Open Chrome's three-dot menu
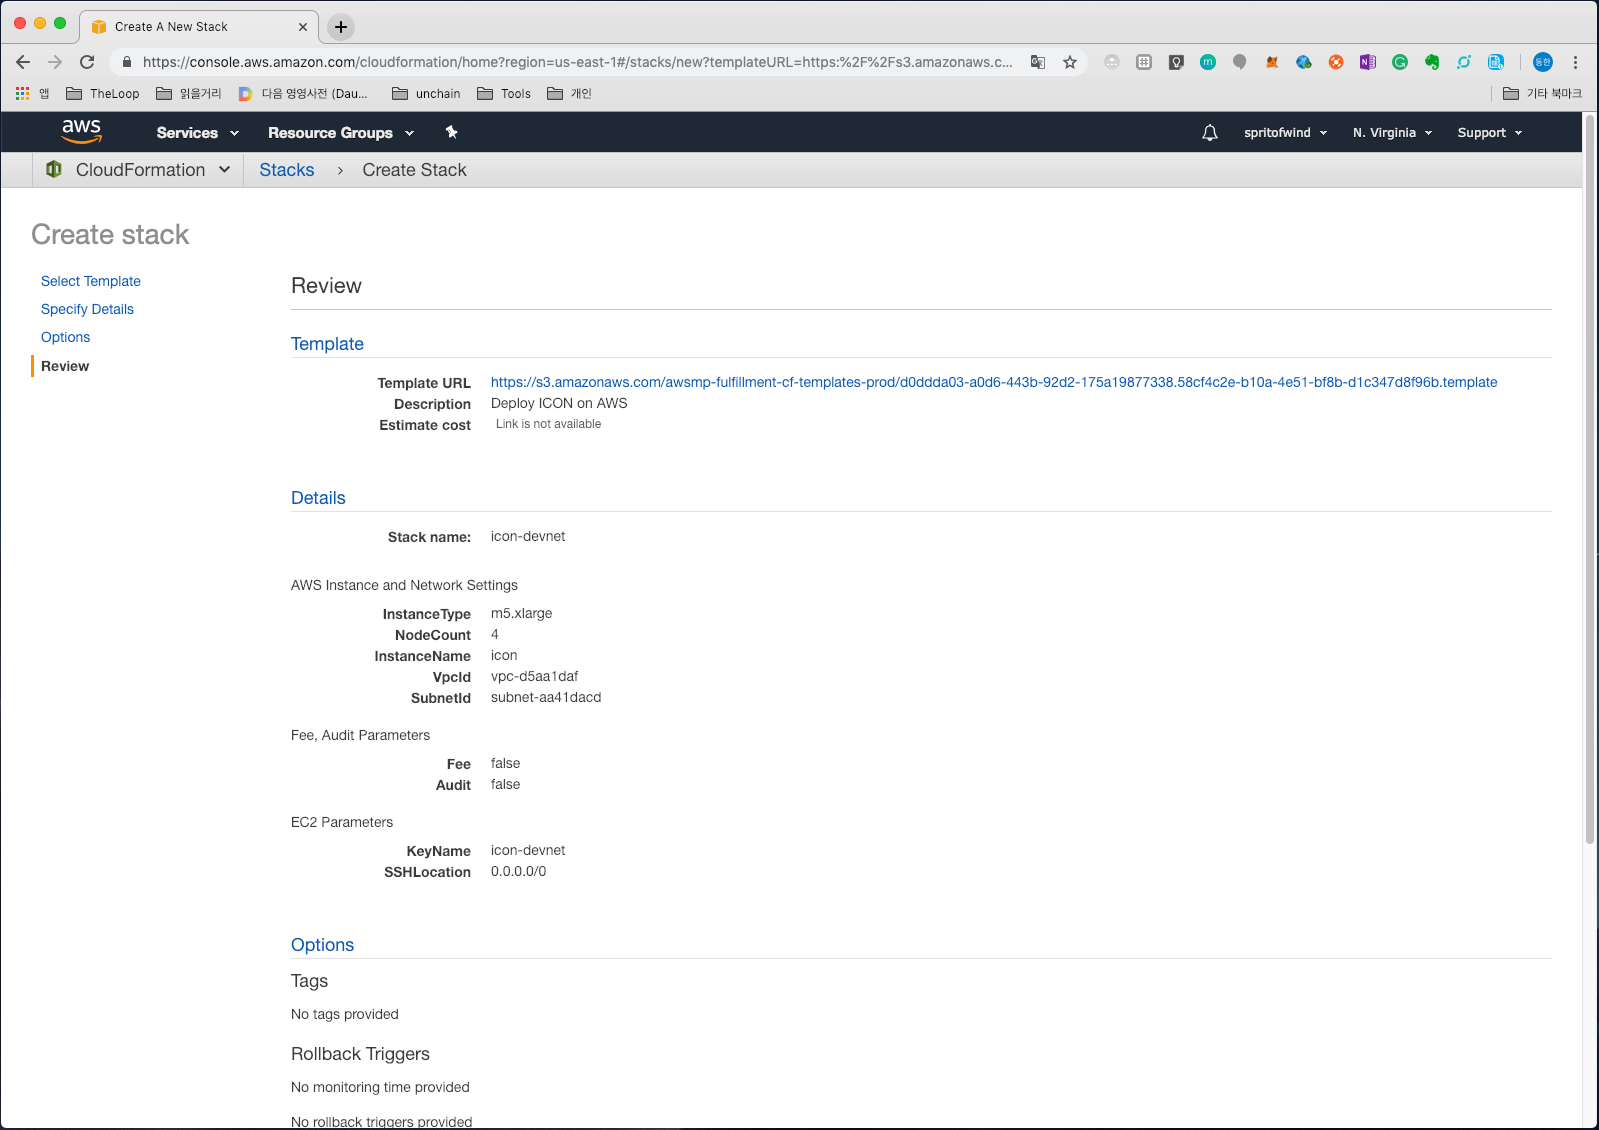 [x=1575, y=62]
